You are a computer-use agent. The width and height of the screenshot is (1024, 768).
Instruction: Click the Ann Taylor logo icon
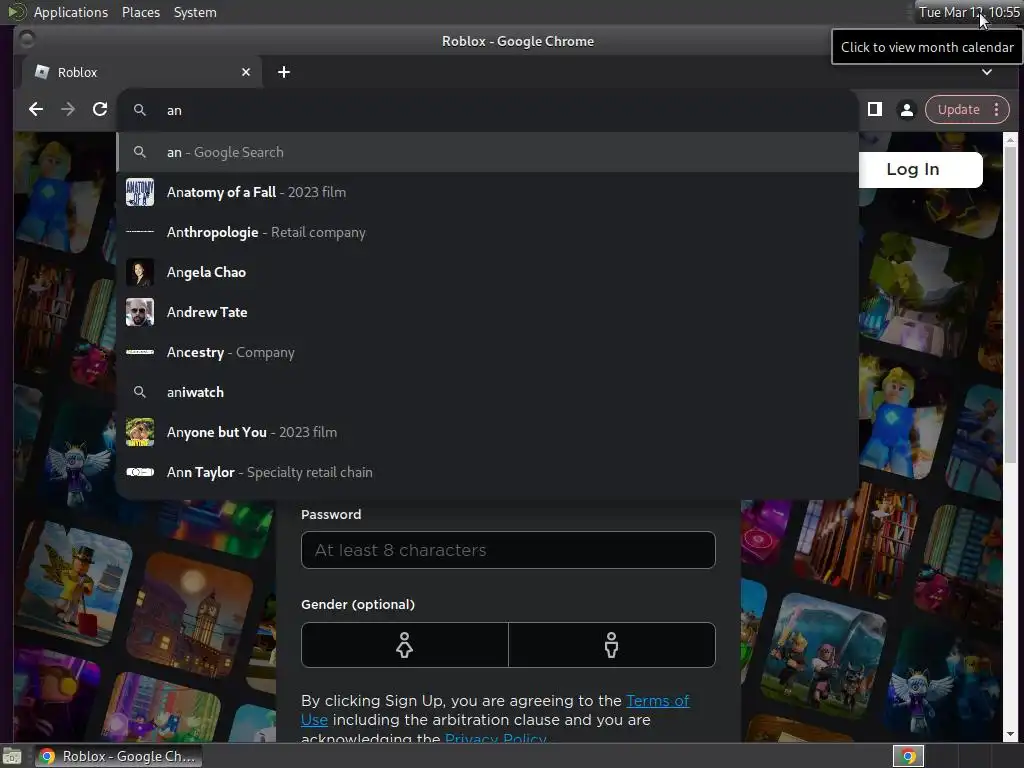(x=140, y=472)
